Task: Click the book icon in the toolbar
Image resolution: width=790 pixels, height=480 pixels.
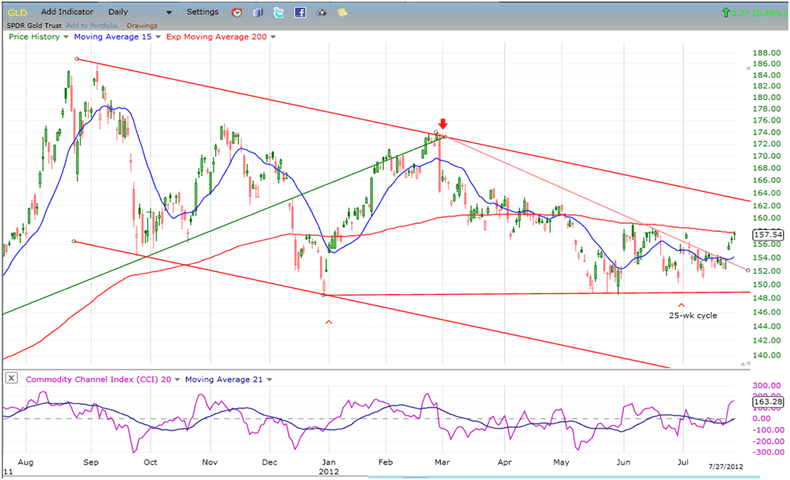Action: click(x=258, y=12)
